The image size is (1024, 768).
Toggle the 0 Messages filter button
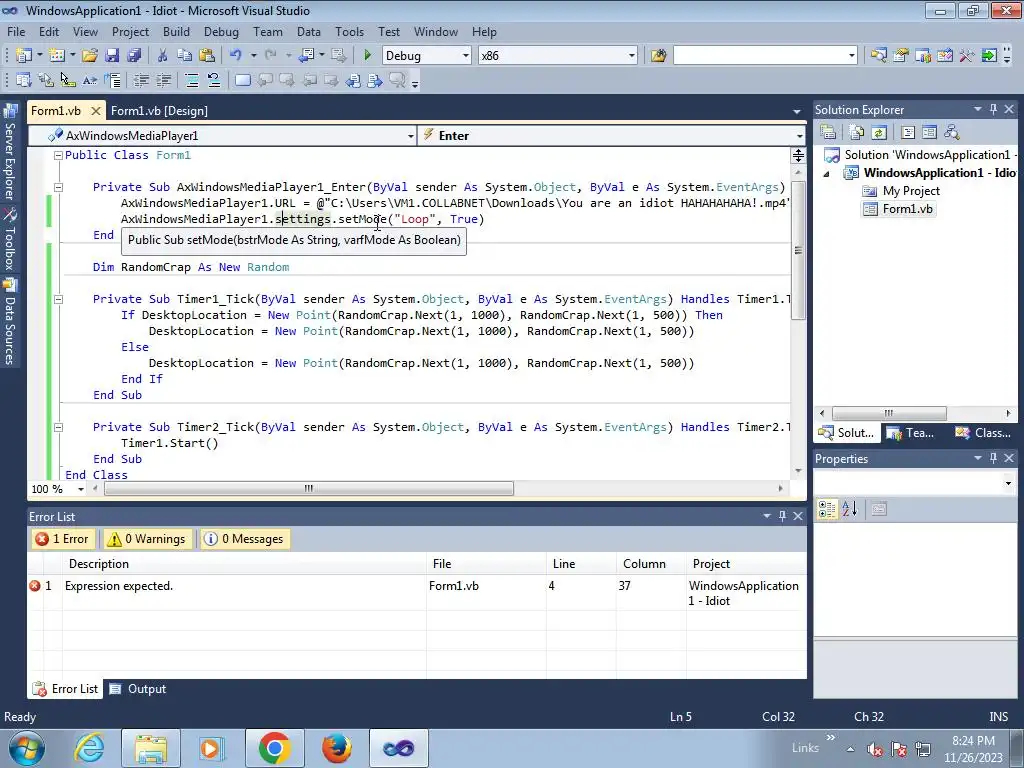(245, 539)
